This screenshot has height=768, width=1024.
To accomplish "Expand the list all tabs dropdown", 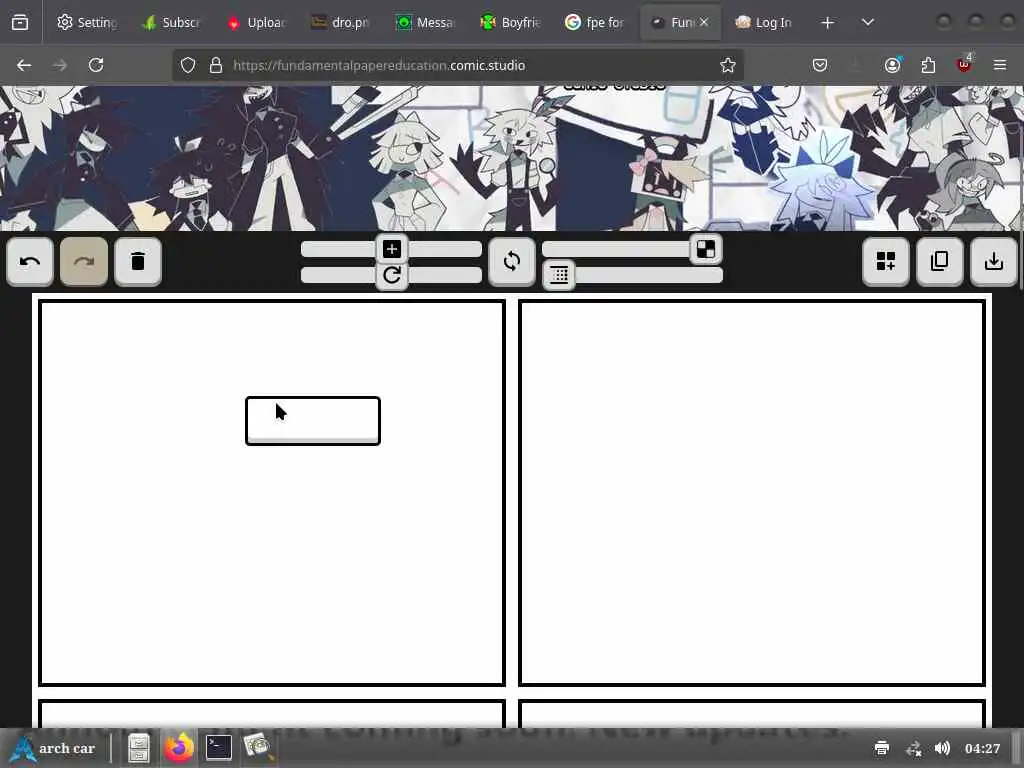I will [868, 23].
